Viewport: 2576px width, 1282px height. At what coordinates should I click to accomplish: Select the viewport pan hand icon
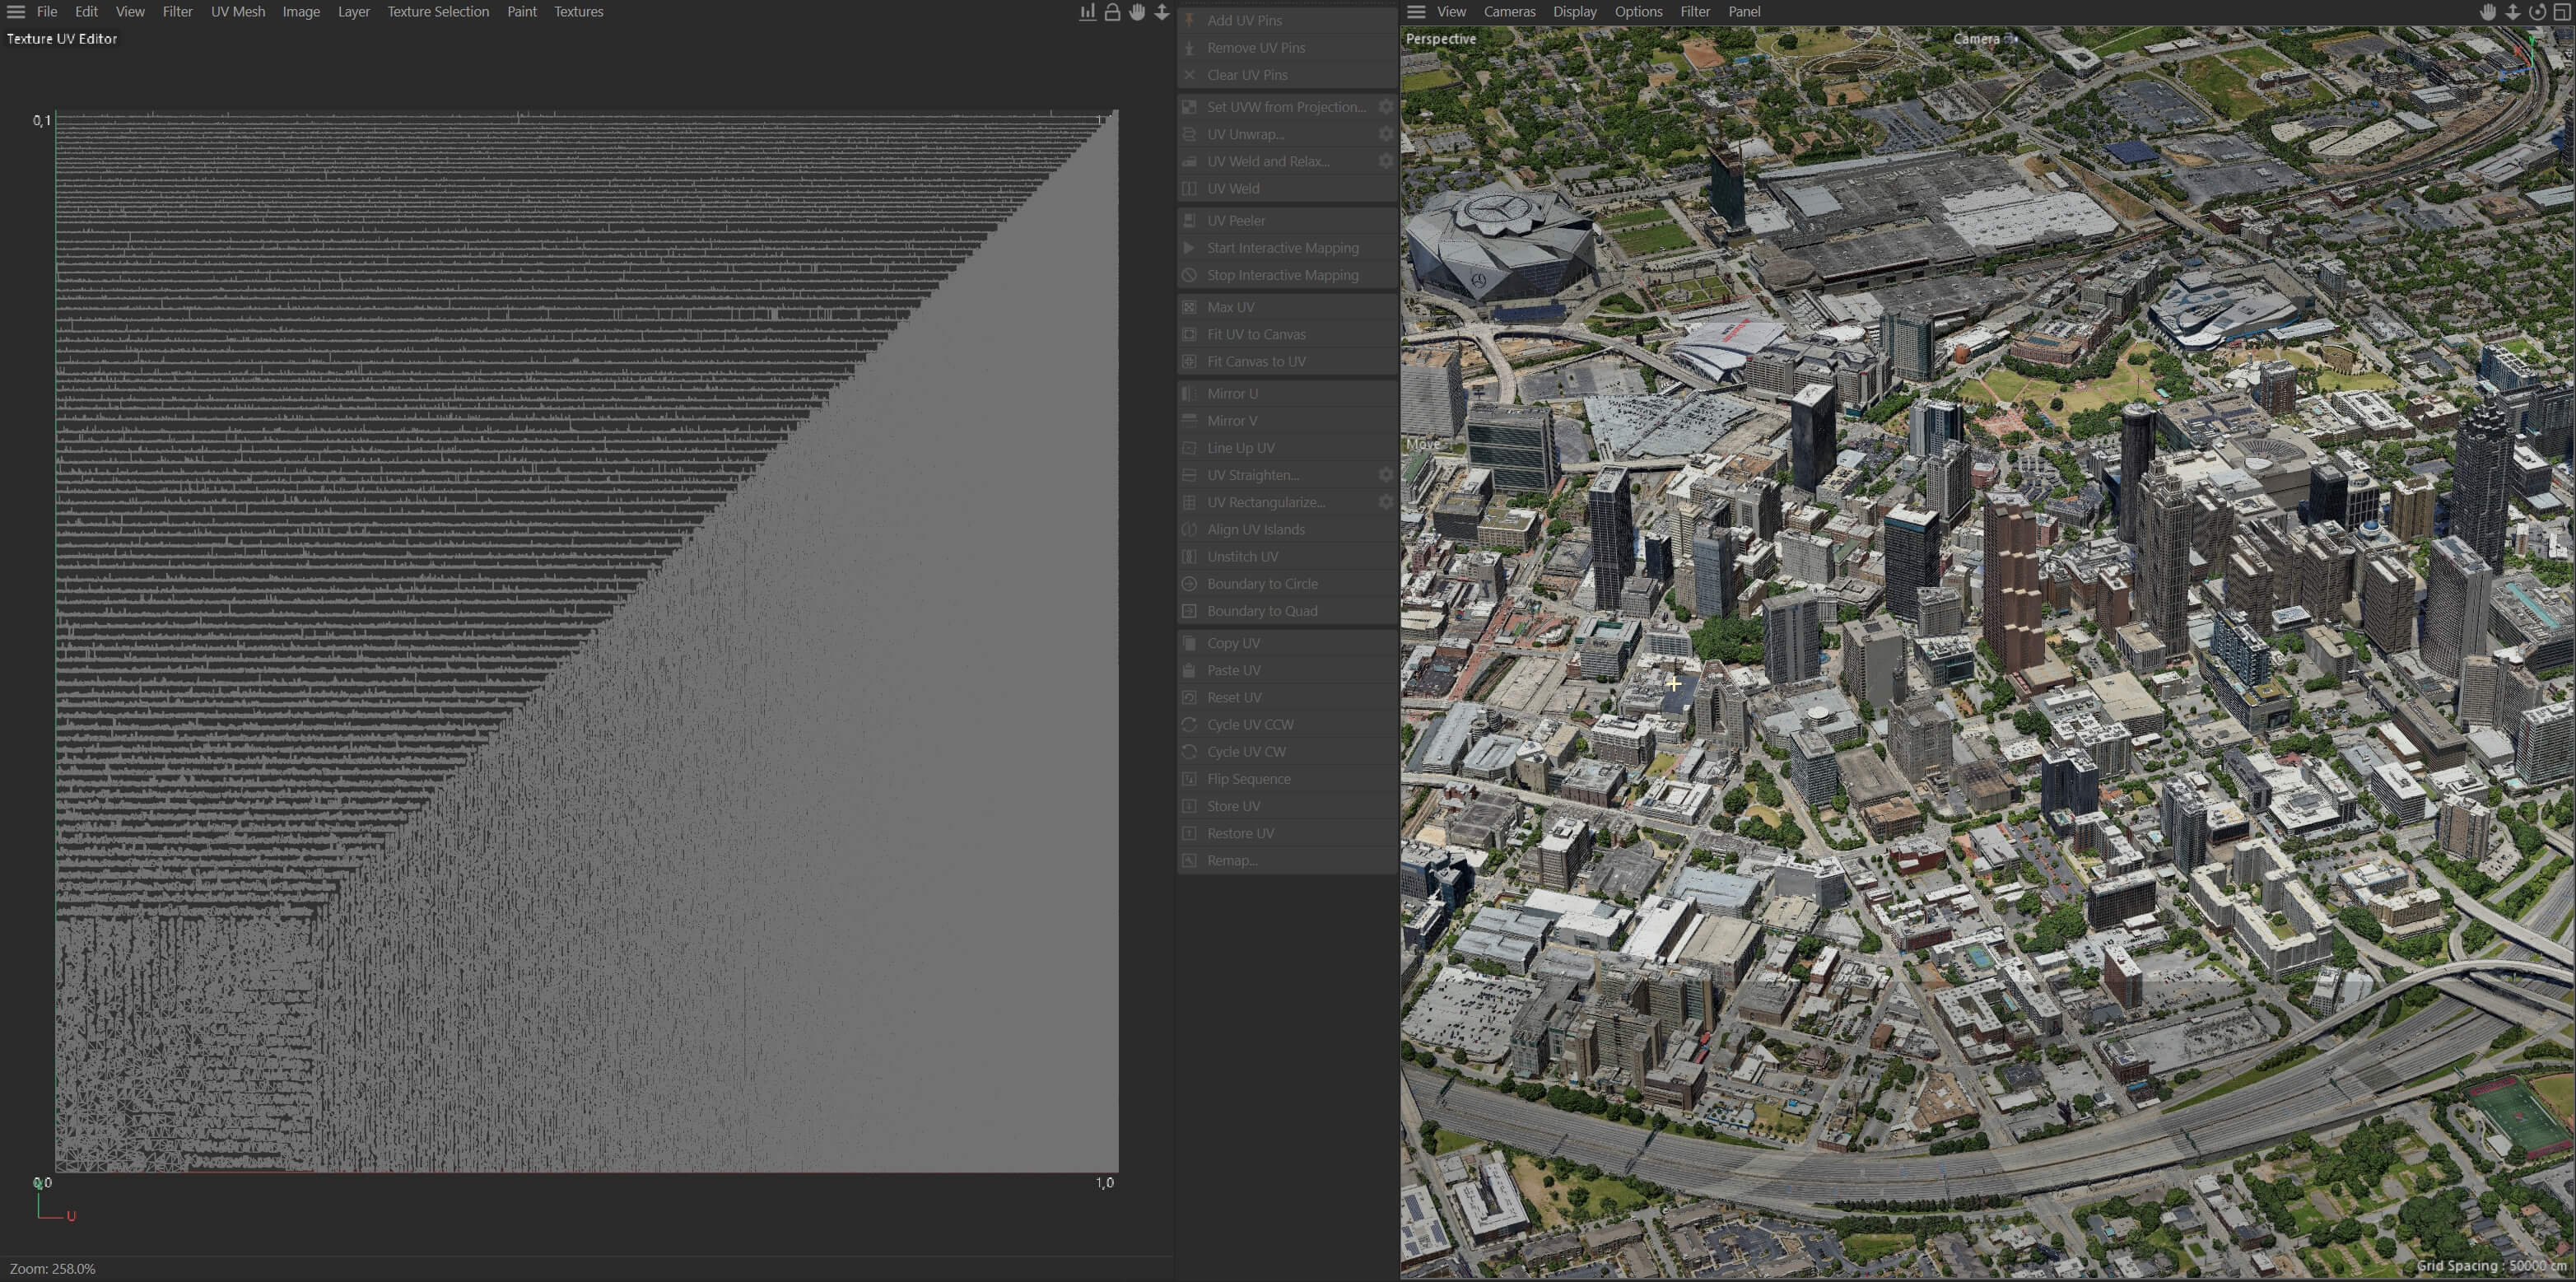[2488, 12]
